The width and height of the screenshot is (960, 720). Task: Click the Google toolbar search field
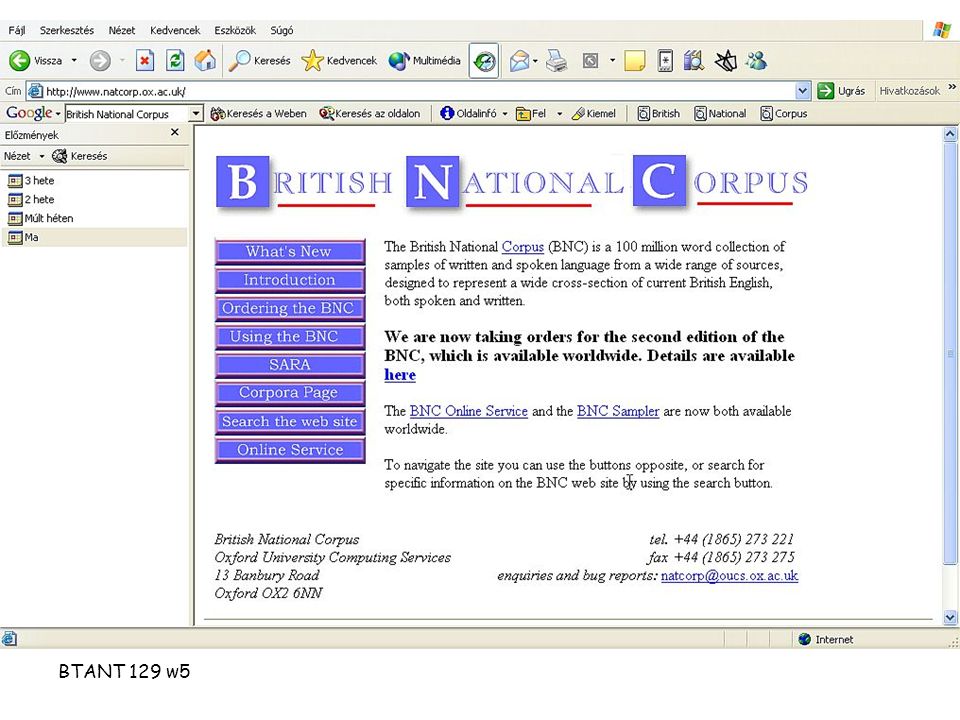coord(127,114)
